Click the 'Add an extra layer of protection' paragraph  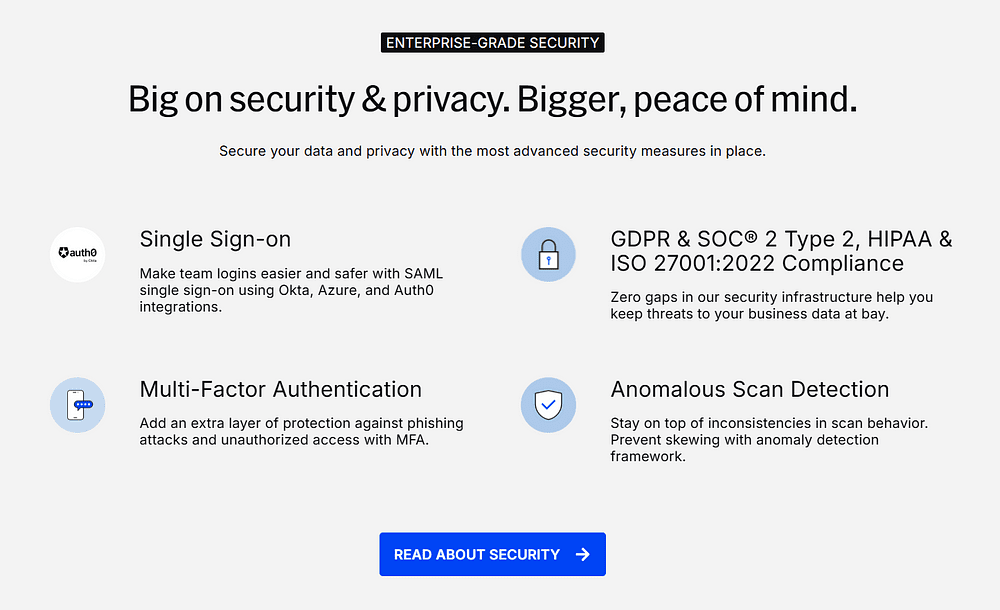point(302,431)
